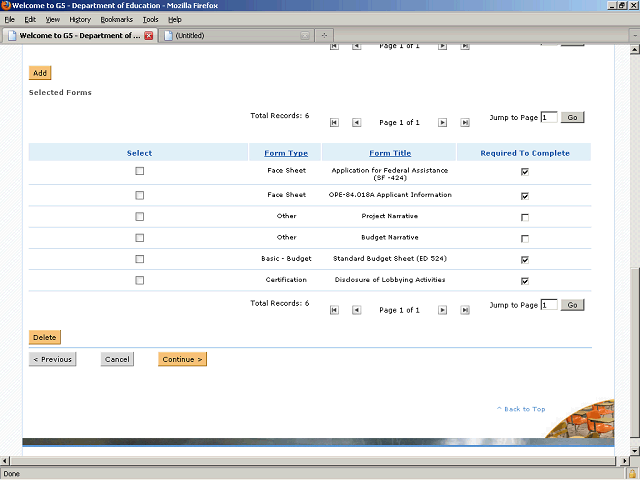640x480 pixels.
Task: Close the Welcome to G5 tab
Action: pos(149,36)
